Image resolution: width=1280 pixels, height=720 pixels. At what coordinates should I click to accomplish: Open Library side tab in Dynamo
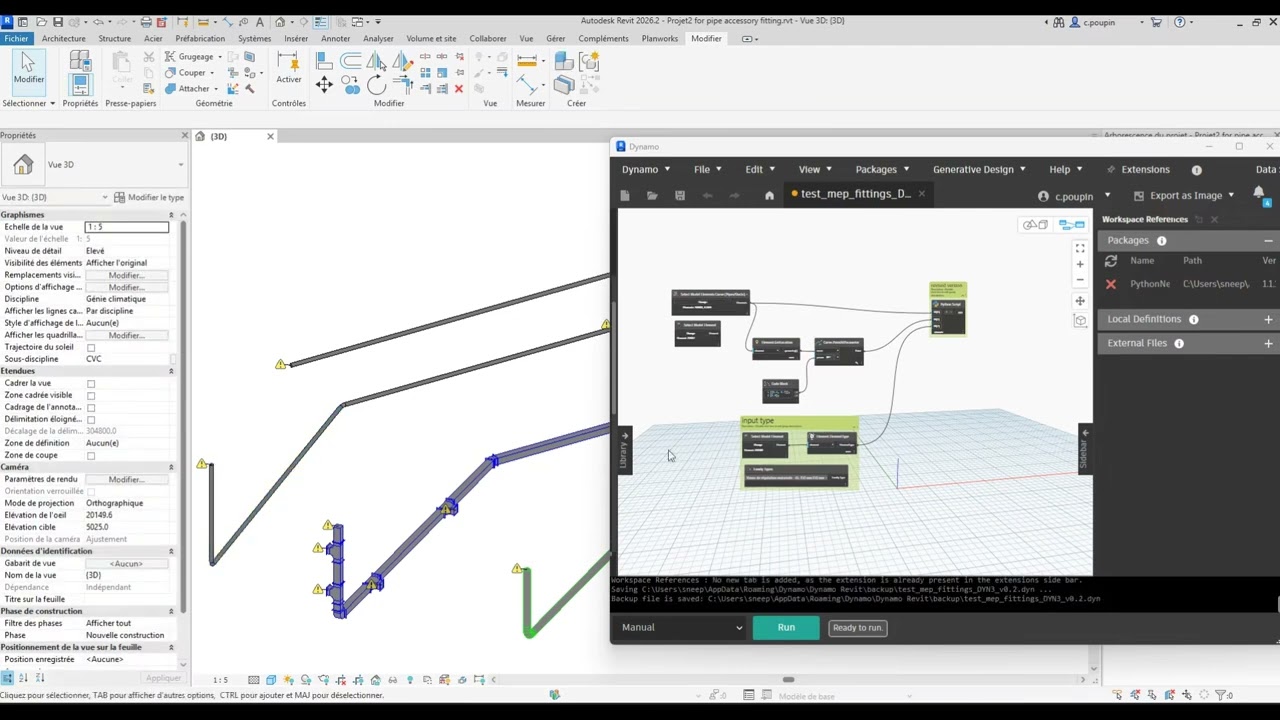(624, 451)
